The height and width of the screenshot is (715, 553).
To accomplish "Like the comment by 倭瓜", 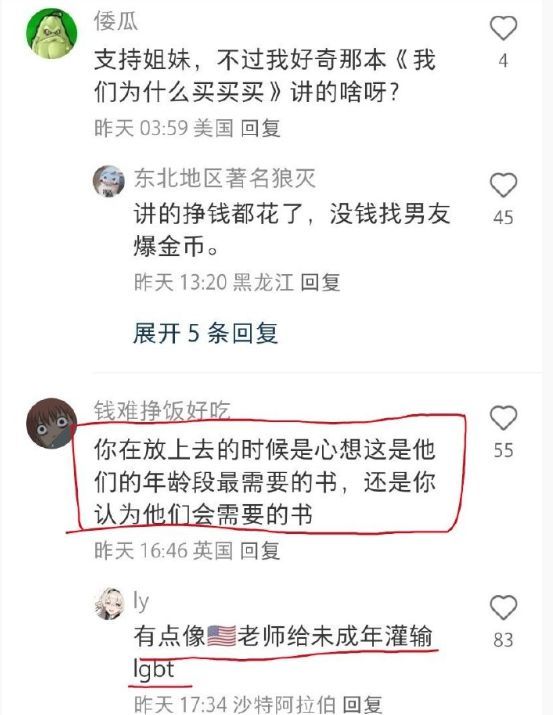I will click(x=503, y=28).
